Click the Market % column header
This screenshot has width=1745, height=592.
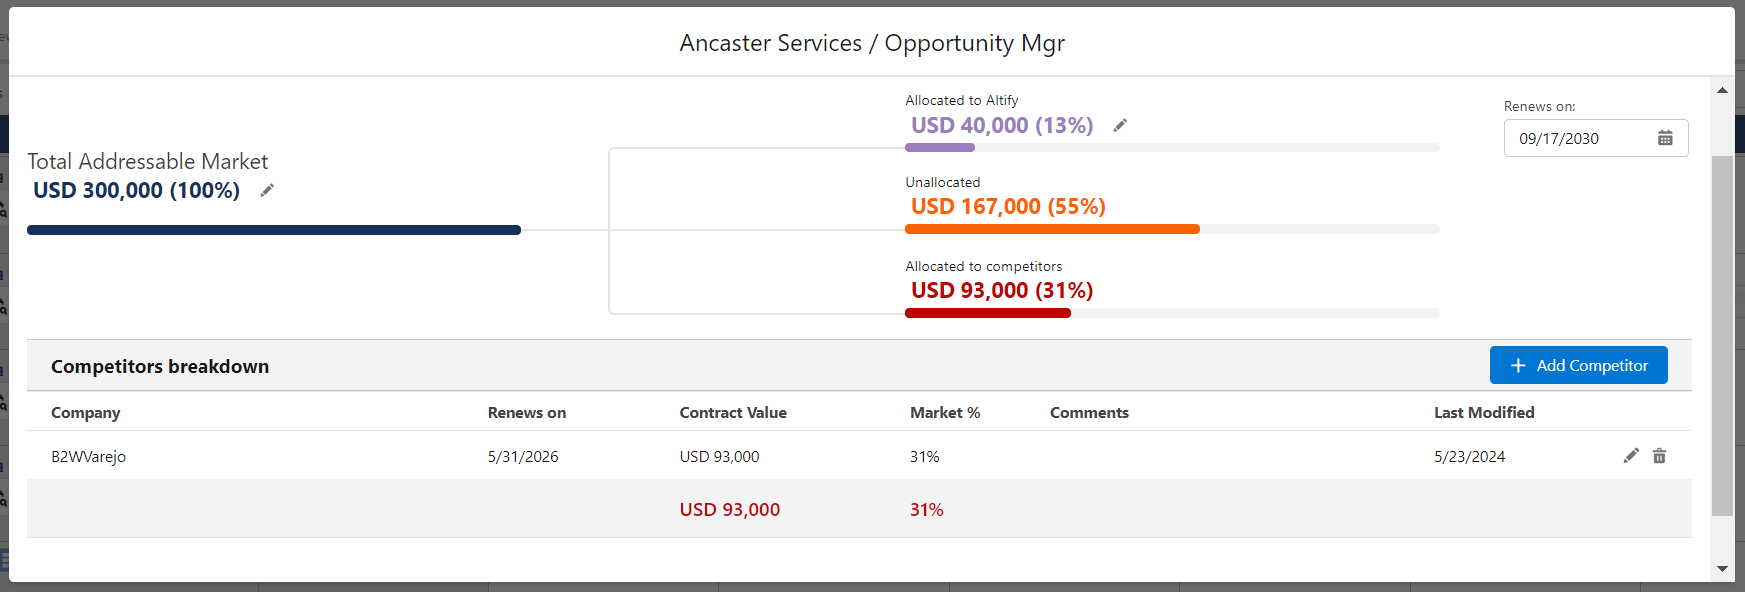945,412
